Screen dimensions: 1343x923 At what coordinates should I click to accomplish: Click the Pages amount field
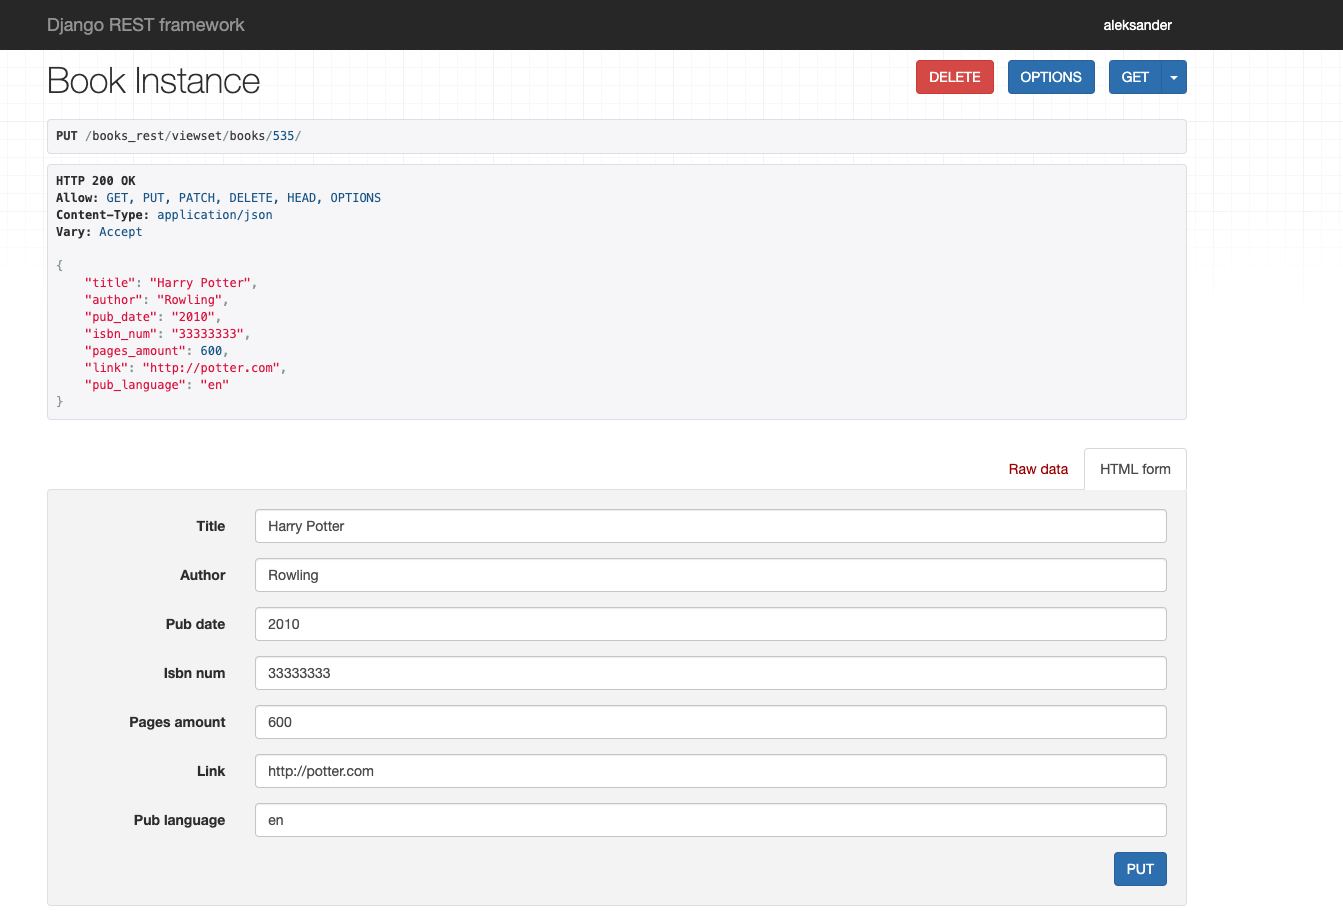click(x=710, y=722)
